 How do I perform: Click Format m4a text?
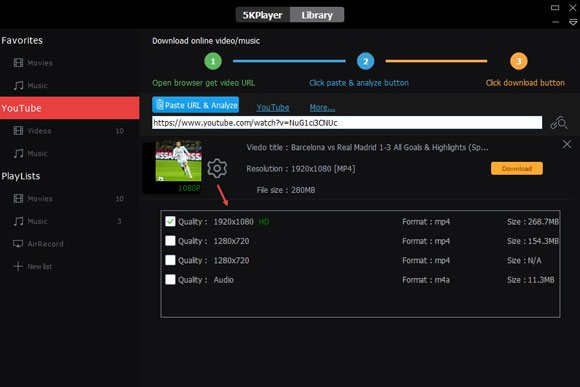pyautogui.click(x=426, y=280)
